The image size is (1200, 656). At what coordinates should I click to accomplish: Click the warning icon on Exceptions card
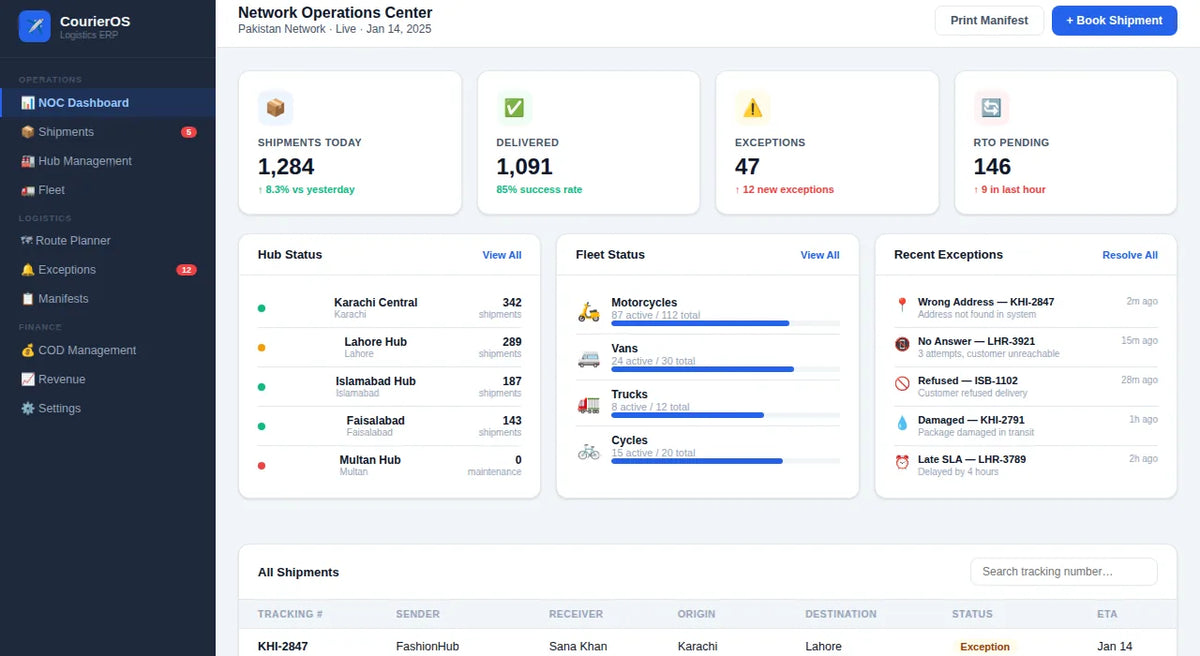(x=752, y=108)
